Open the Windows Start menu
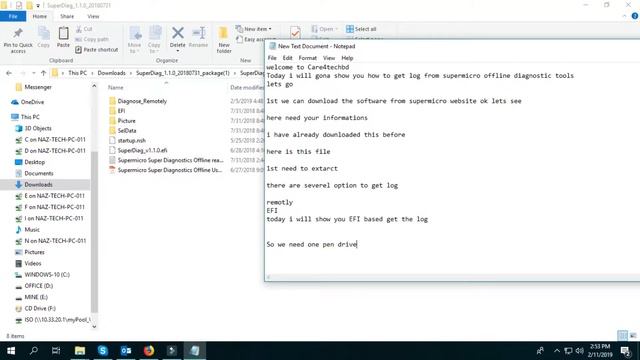The width and height of the screenshot is (640, 360). [x=11, y=351]
